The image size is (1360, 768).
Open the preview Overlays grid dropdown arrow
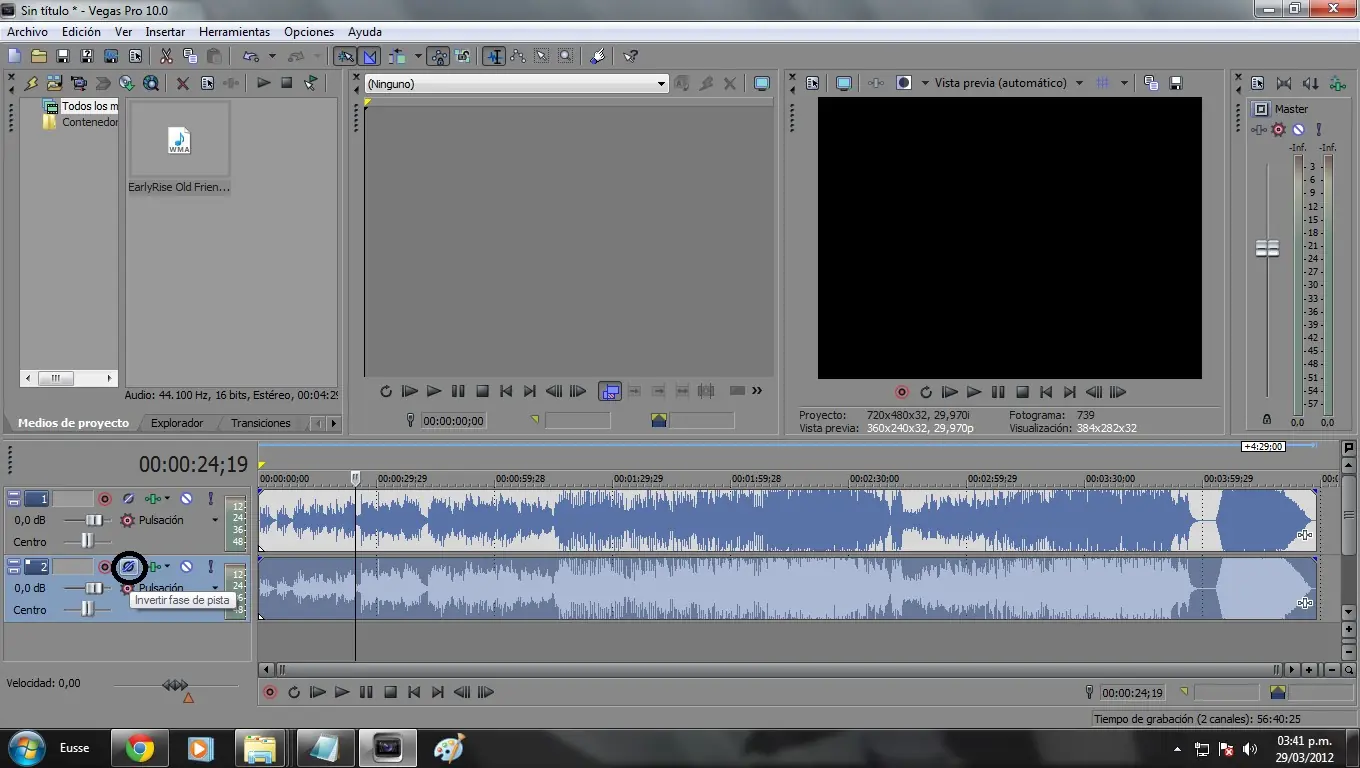click(1124, 83)
